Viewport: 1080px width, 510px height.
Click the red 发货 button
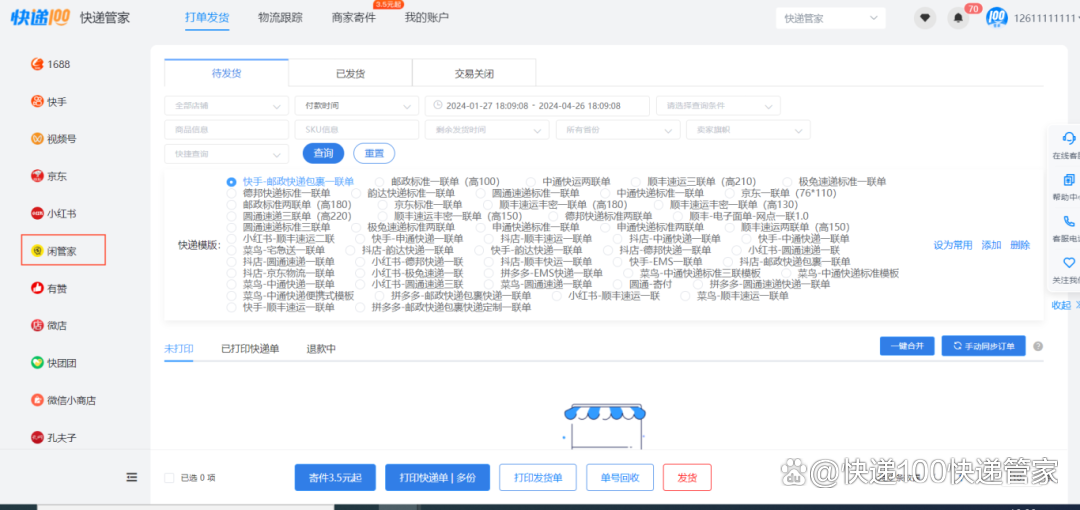[687, 478]
